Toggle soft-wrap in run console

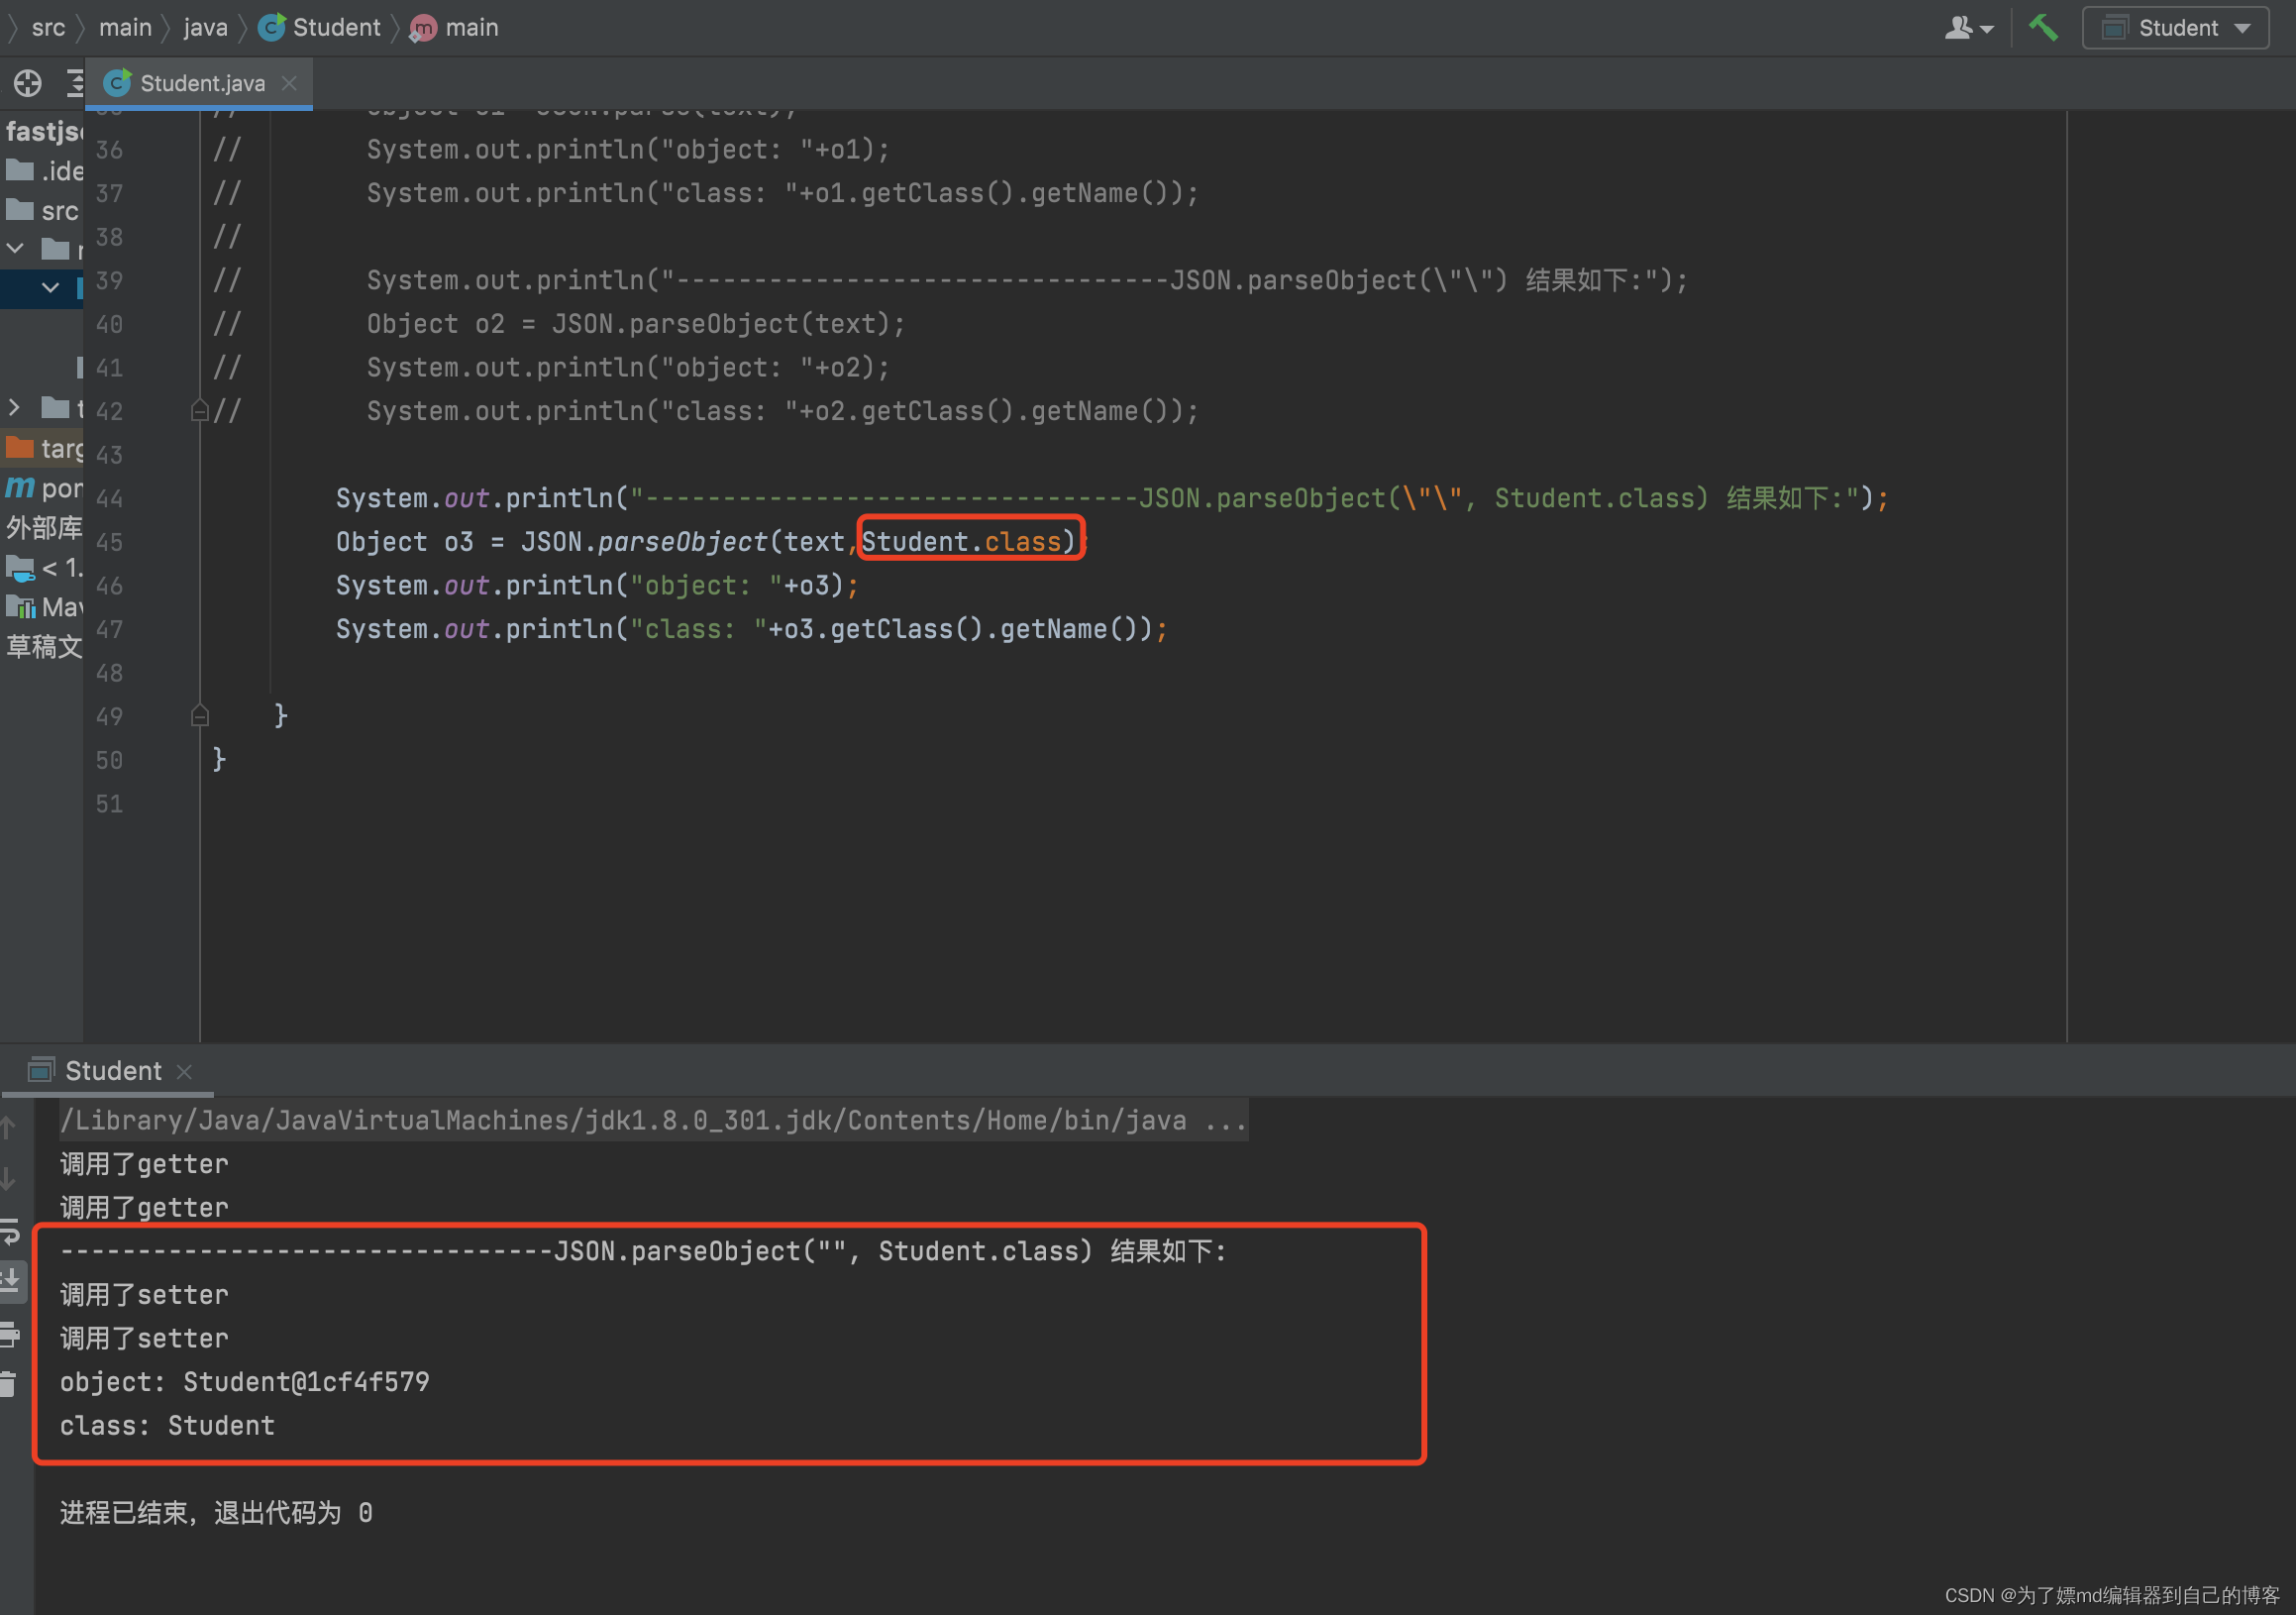pos(10,1231)
